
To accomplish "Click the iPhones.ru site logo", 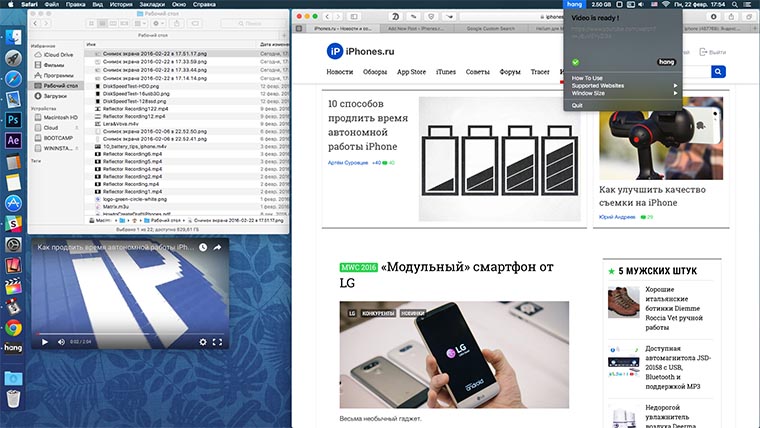I will (x=360, y=51).
